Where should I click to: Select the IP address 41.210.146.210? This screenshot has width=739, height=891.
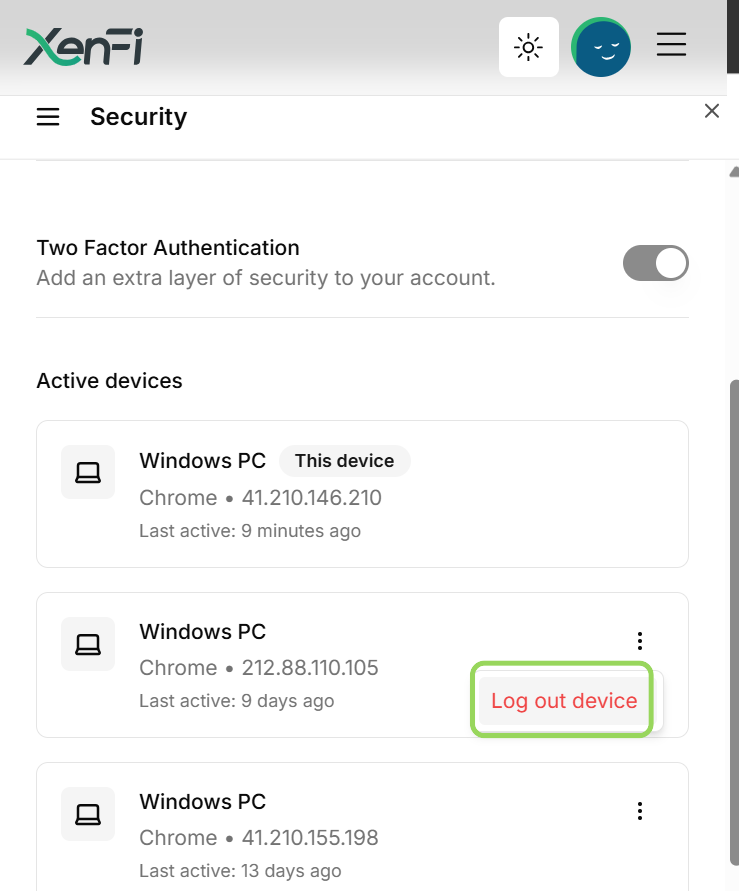[312, 498]
